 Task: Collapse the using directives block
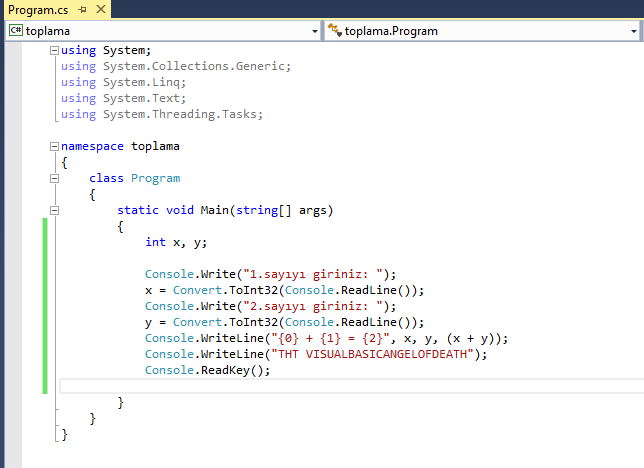pos(54,51)
